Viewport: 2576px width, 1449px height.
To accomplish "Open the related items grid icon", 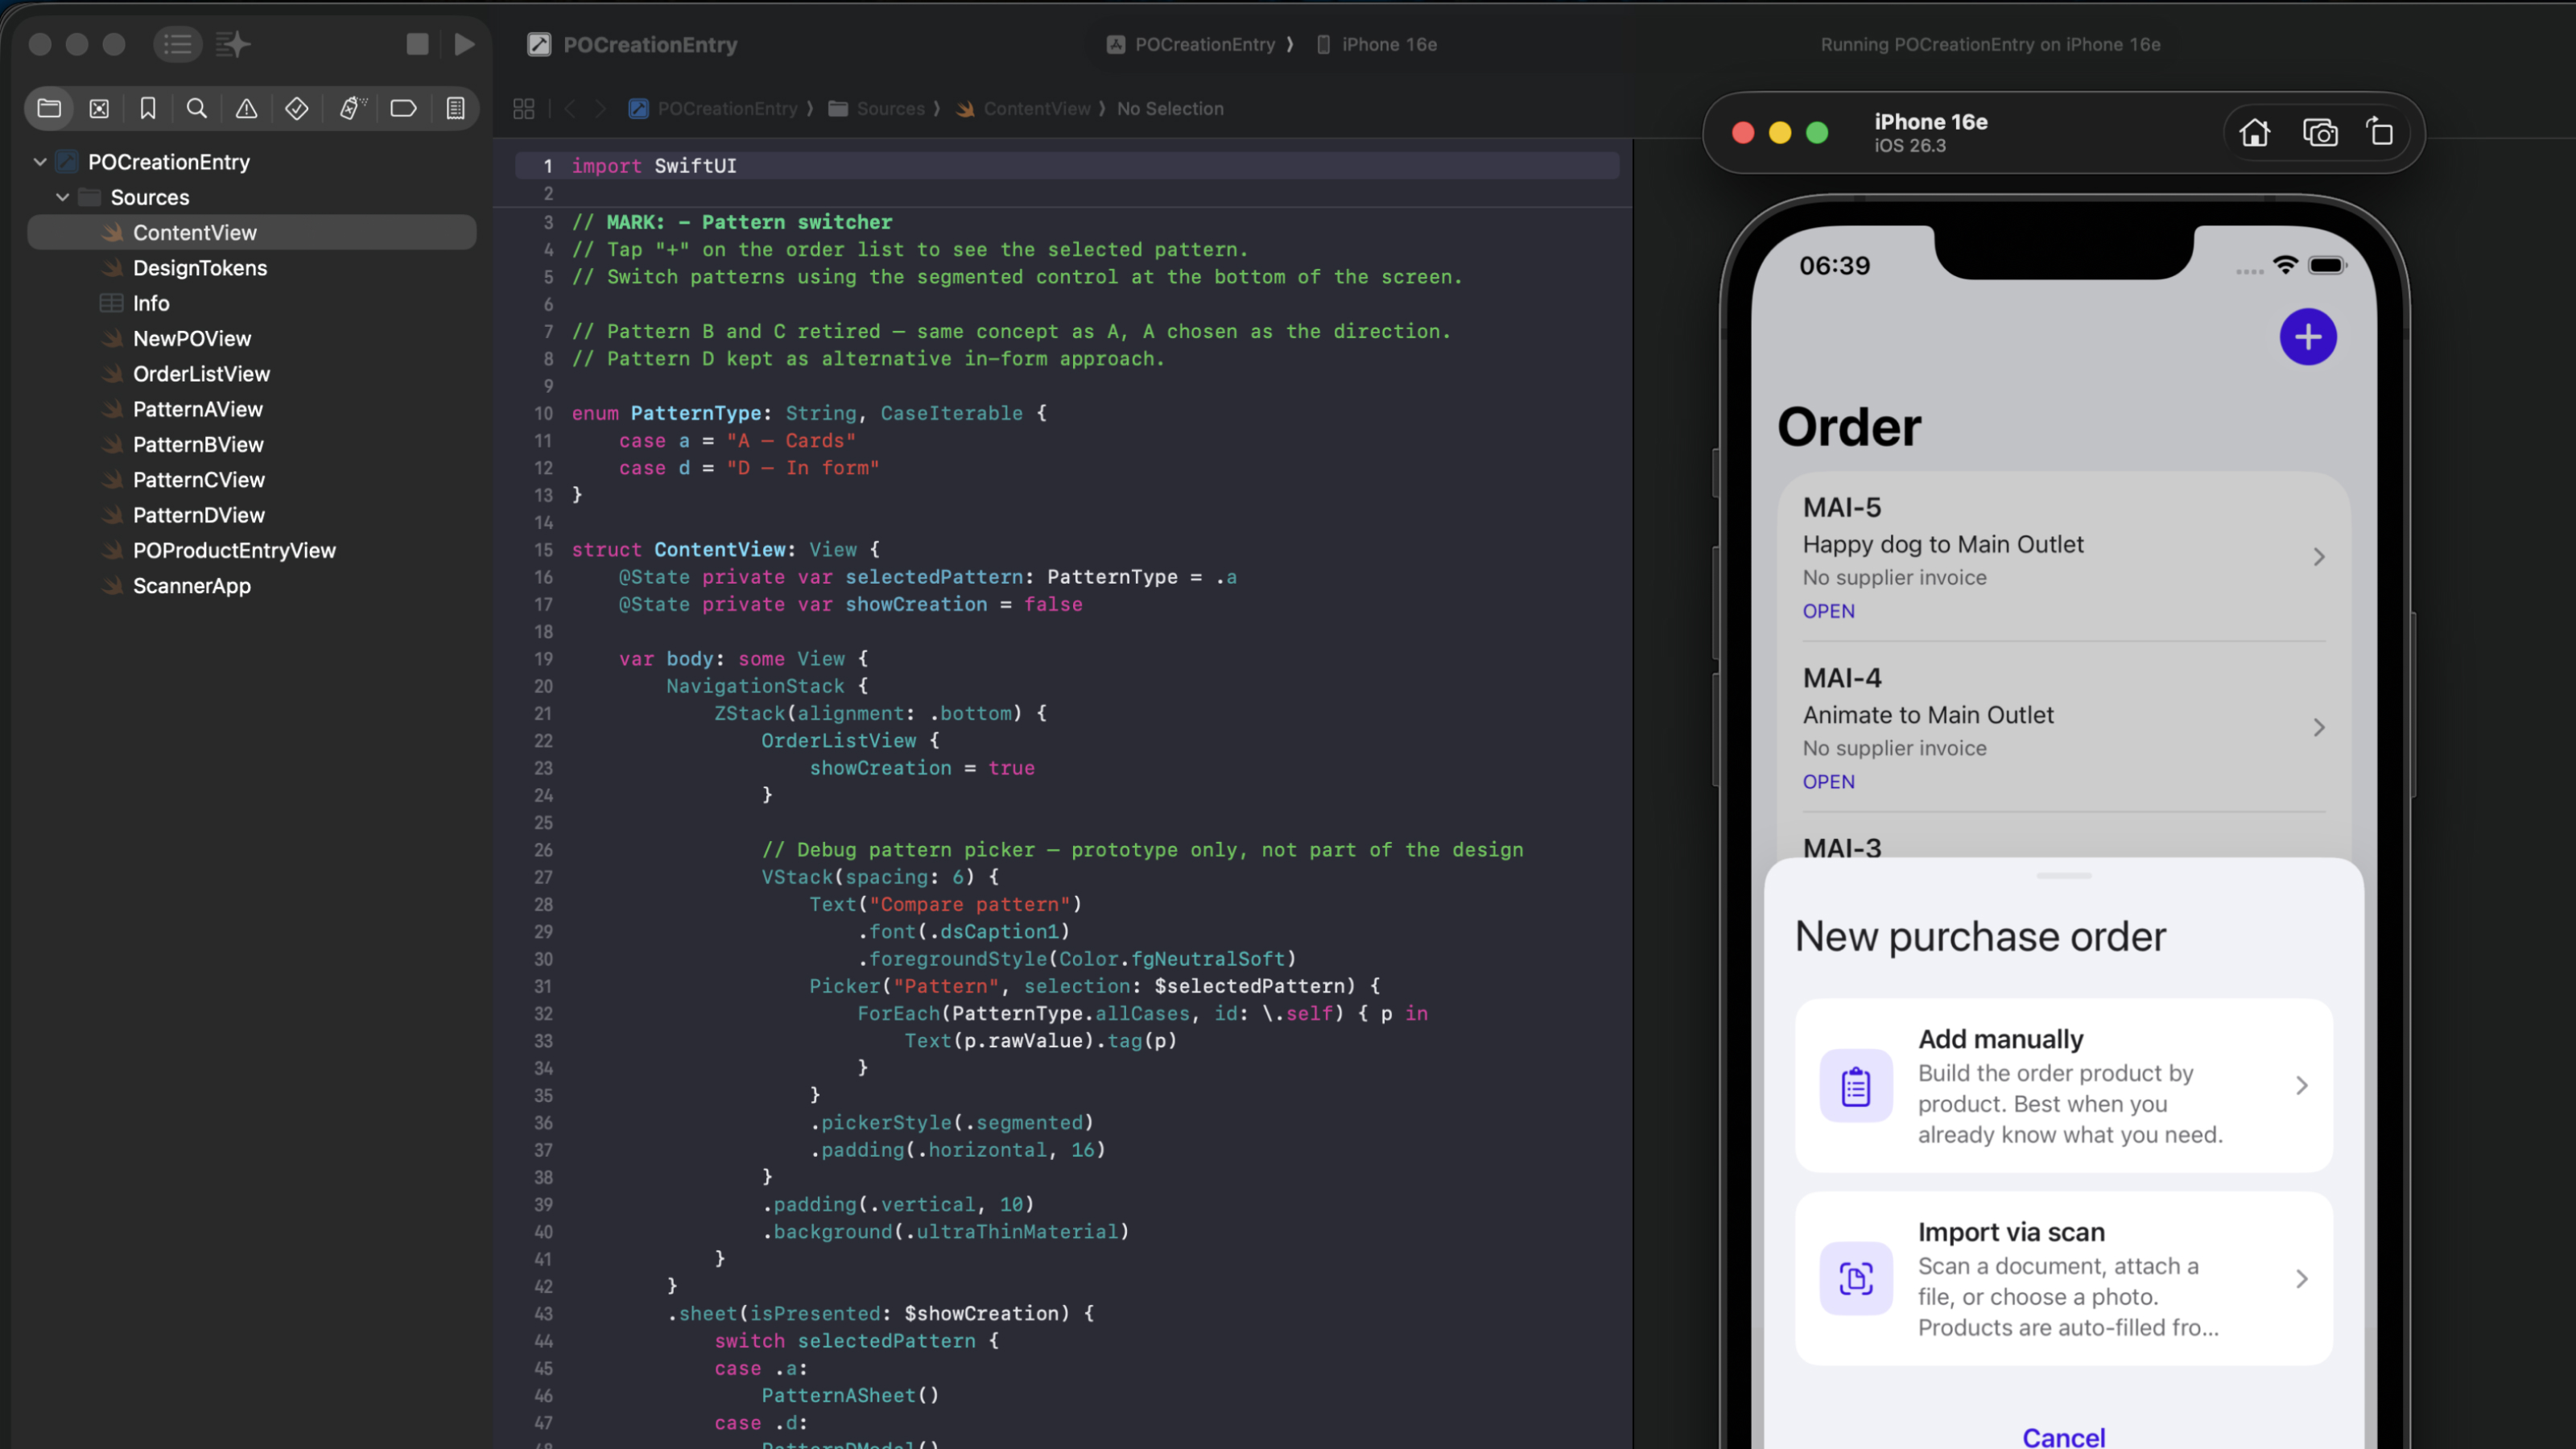I will 524,108.
